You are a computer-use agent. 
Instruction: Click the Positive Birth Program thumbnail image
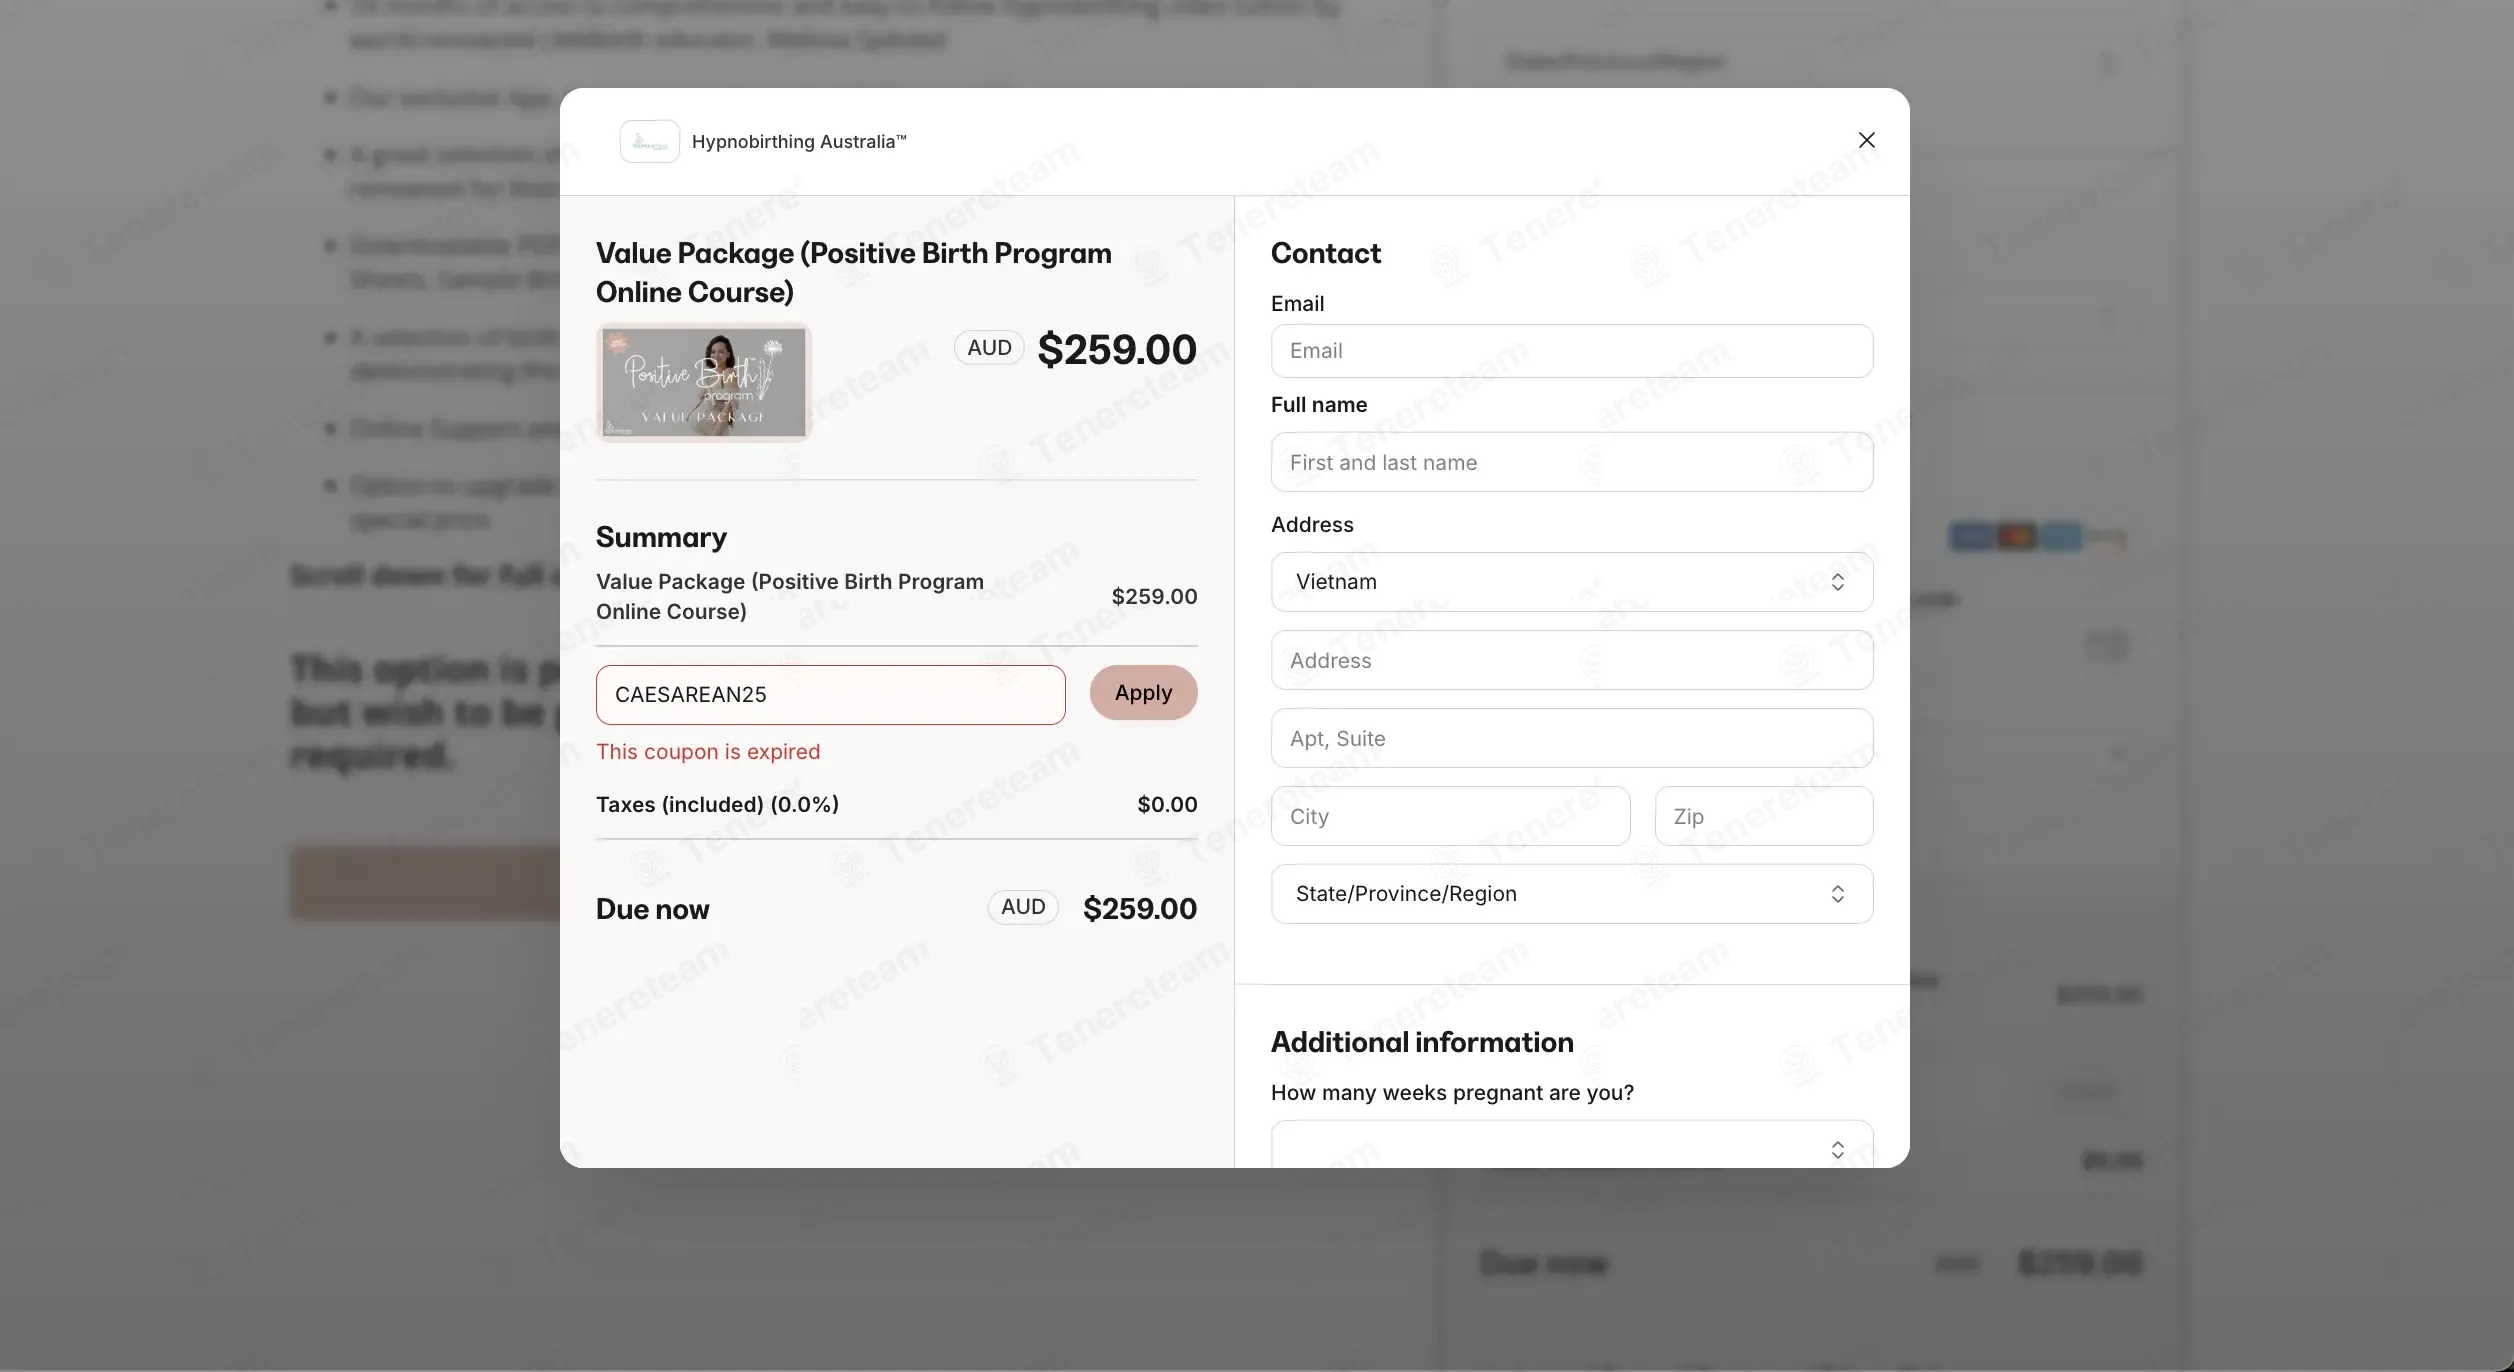click(x=703, y=383)
